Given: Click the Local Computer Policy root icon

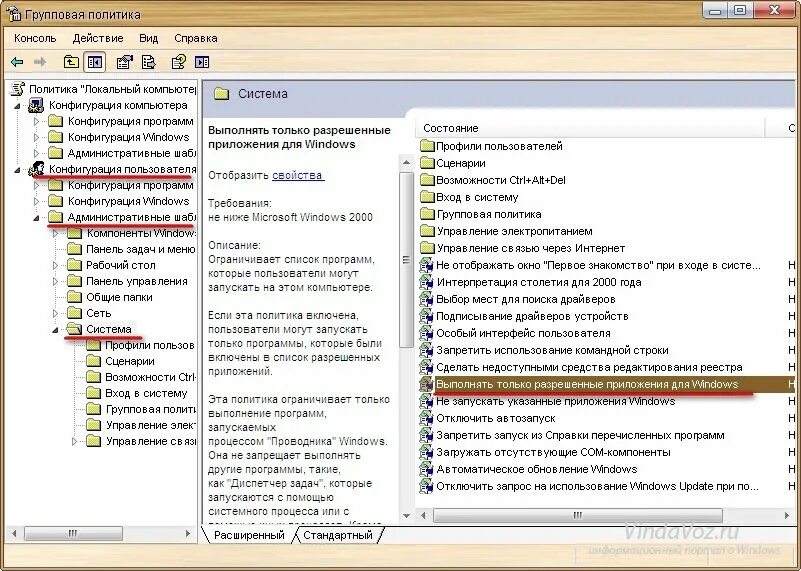Looking at the screenshot, I should (17, 89).
